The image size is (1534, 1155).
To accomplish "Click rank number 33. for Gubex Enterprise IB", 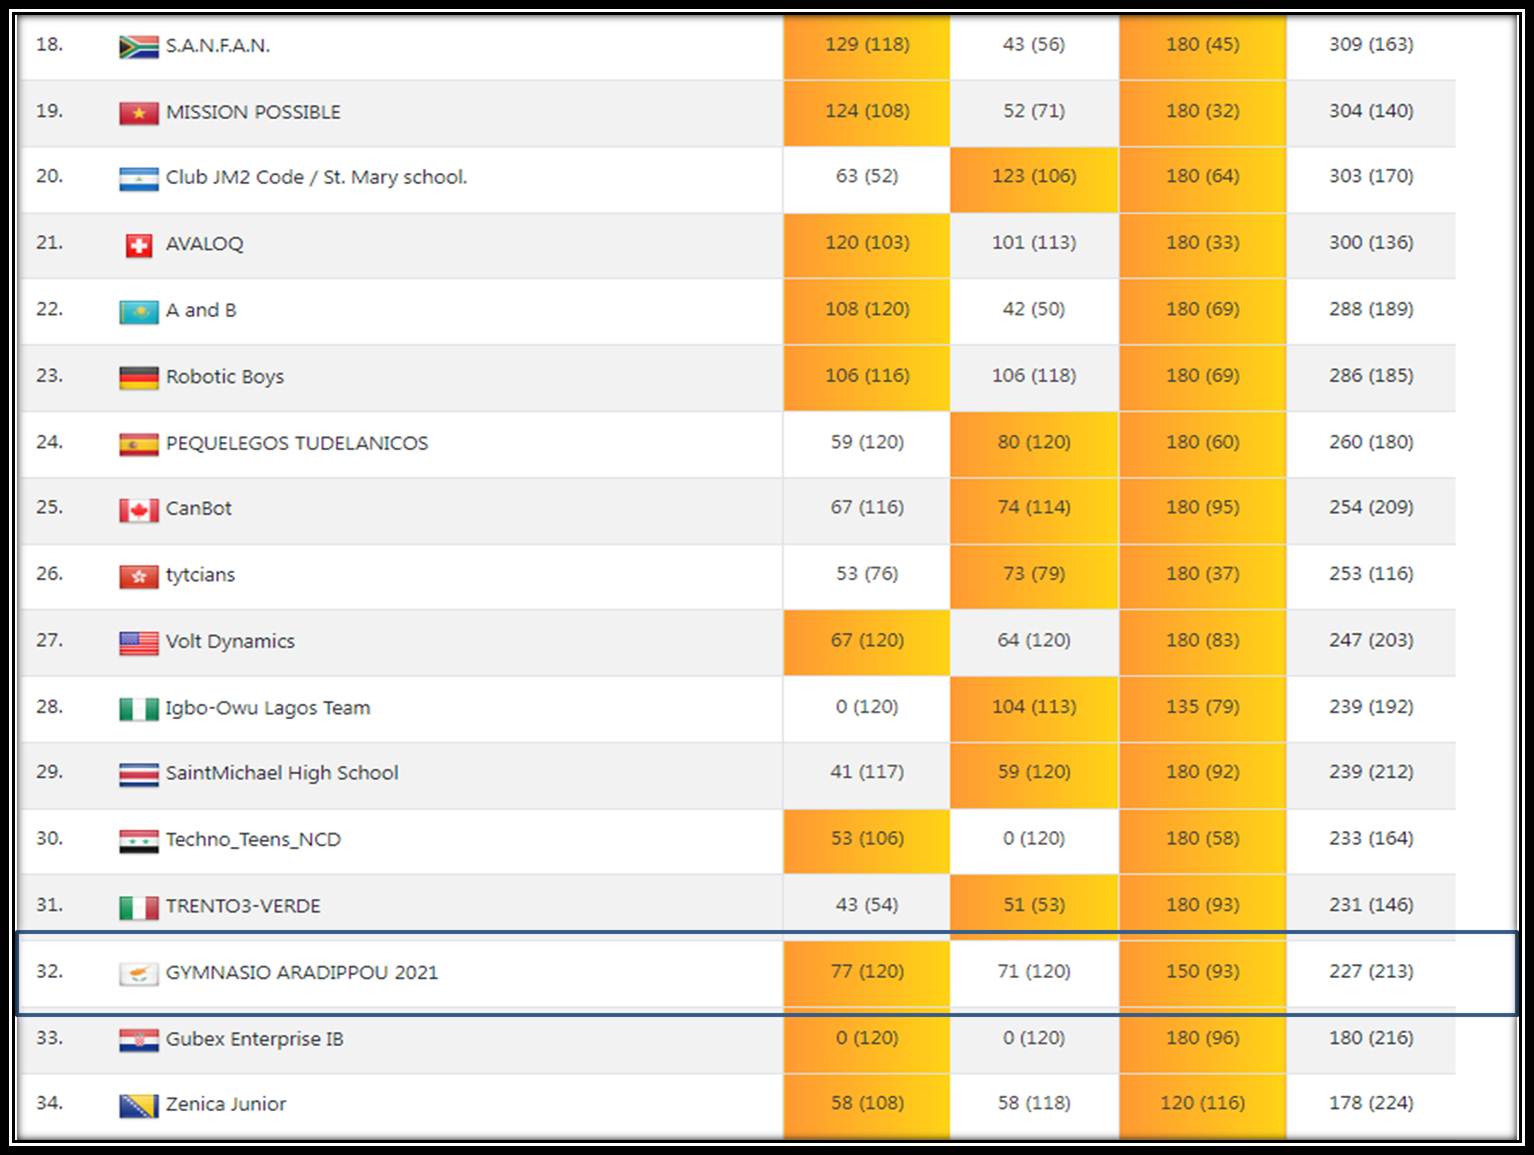I will tap(49, 1037).
